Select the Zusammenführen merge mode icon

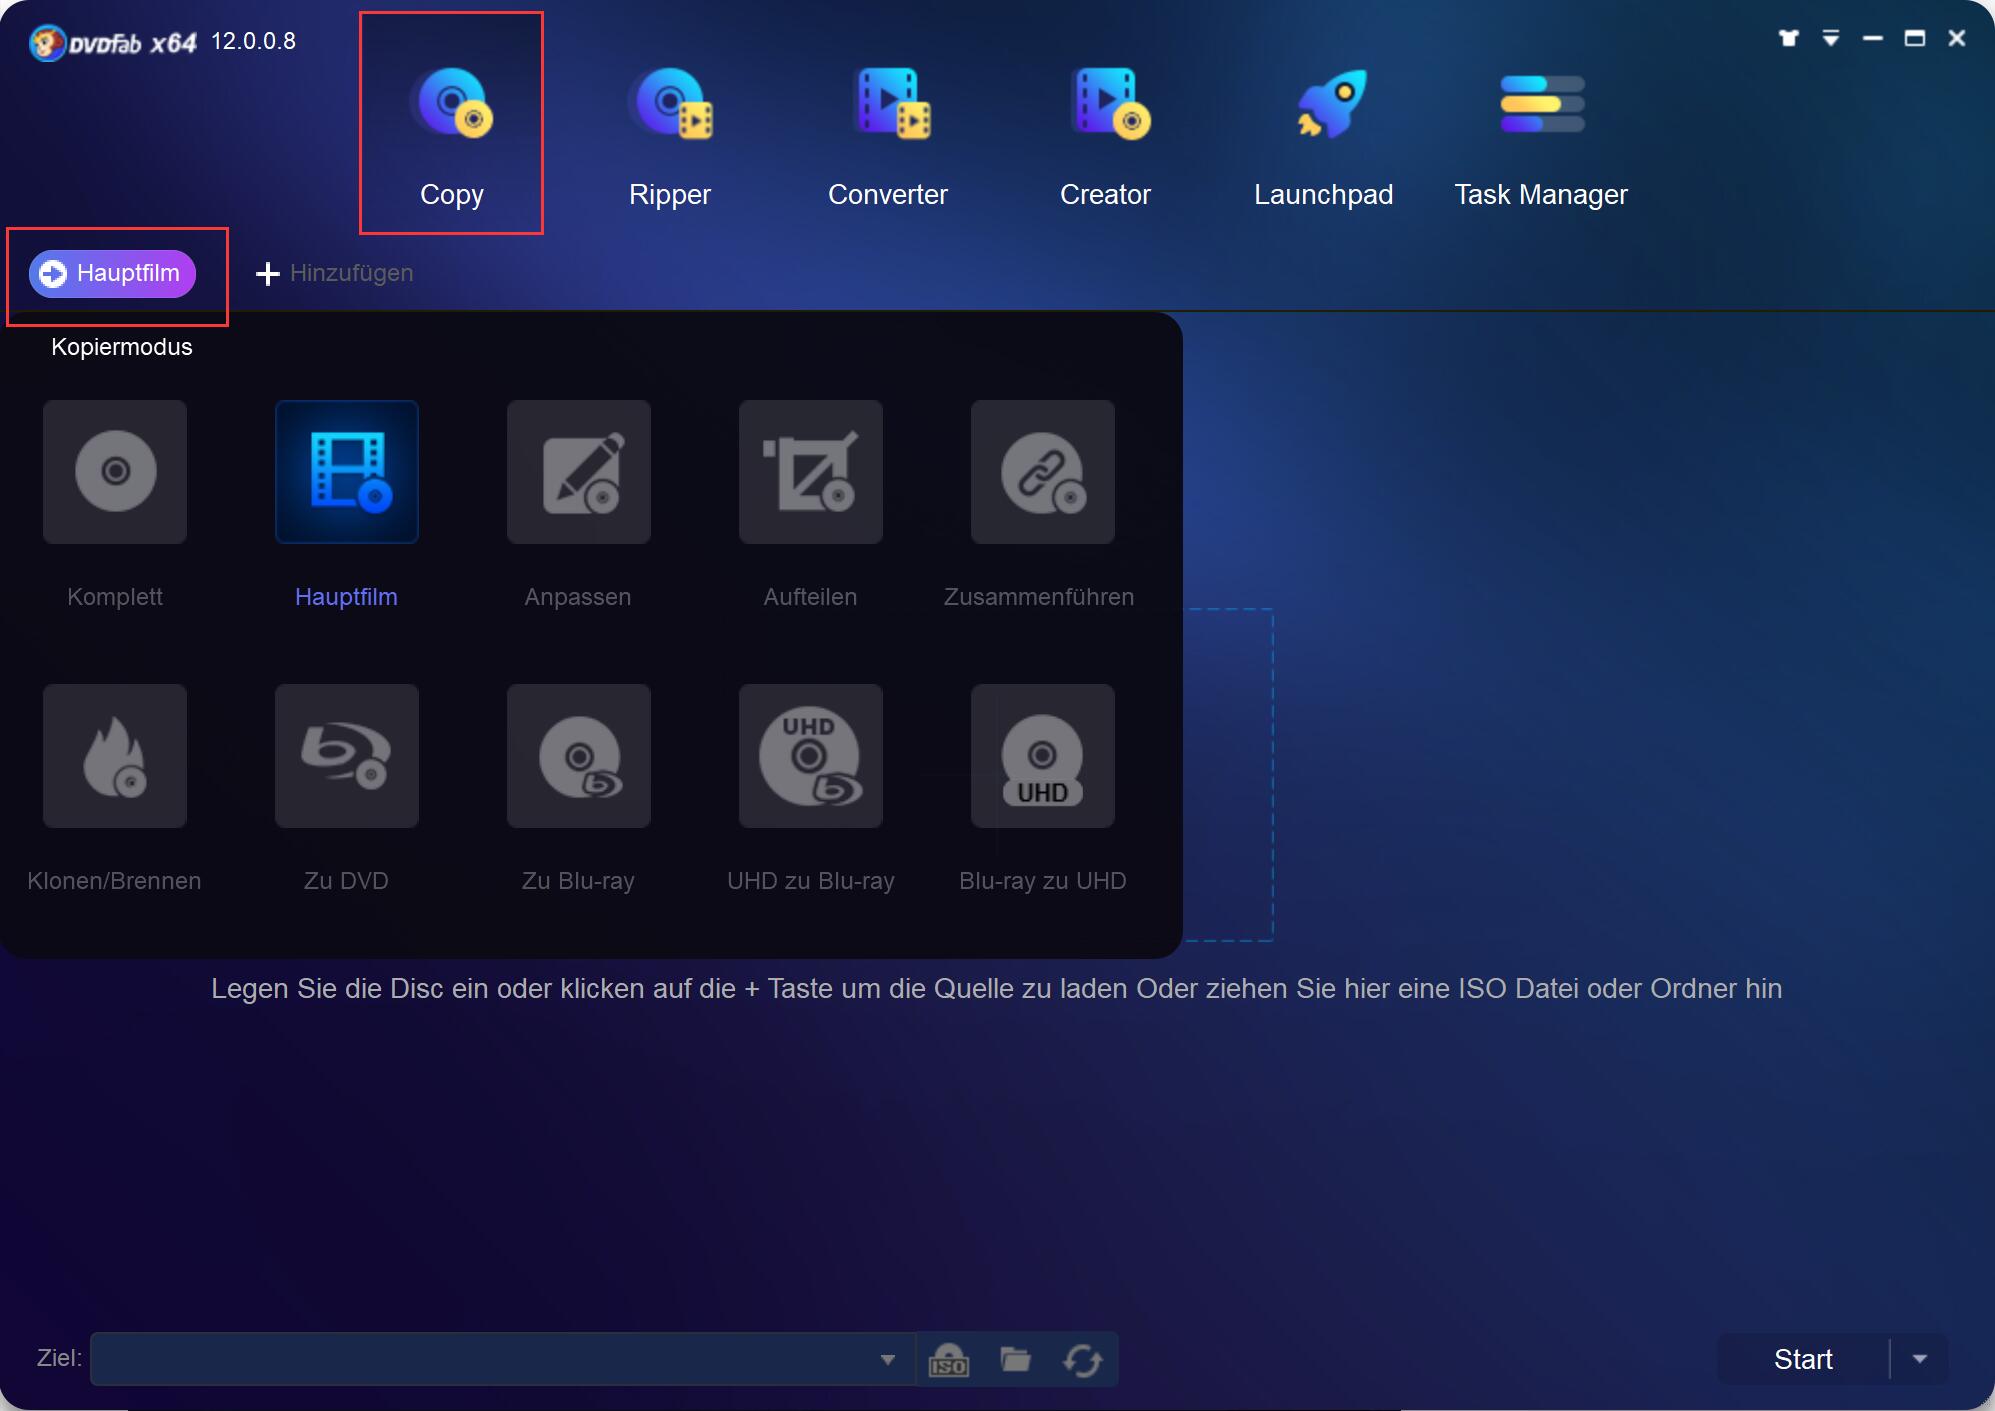1043,472
